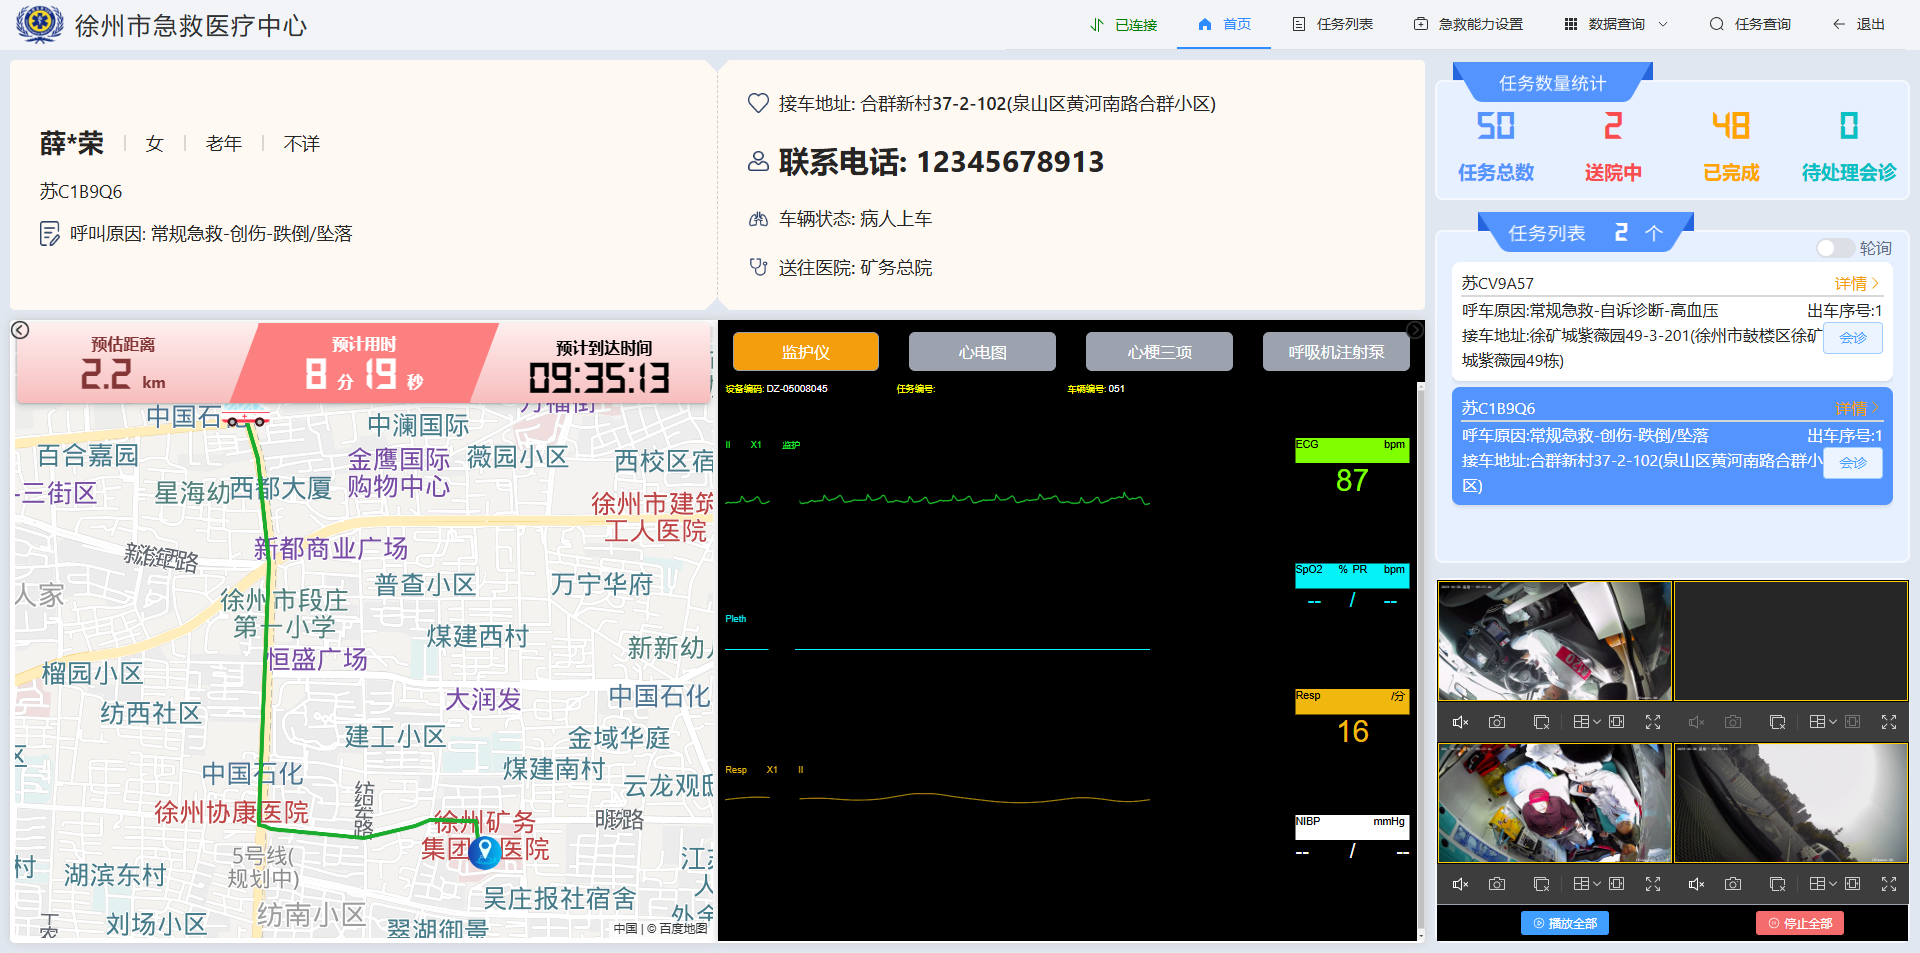This screenshot has width=1920, height=953.
Task: Mute audio on the top-left driver camera
Action: point(1460,722)
